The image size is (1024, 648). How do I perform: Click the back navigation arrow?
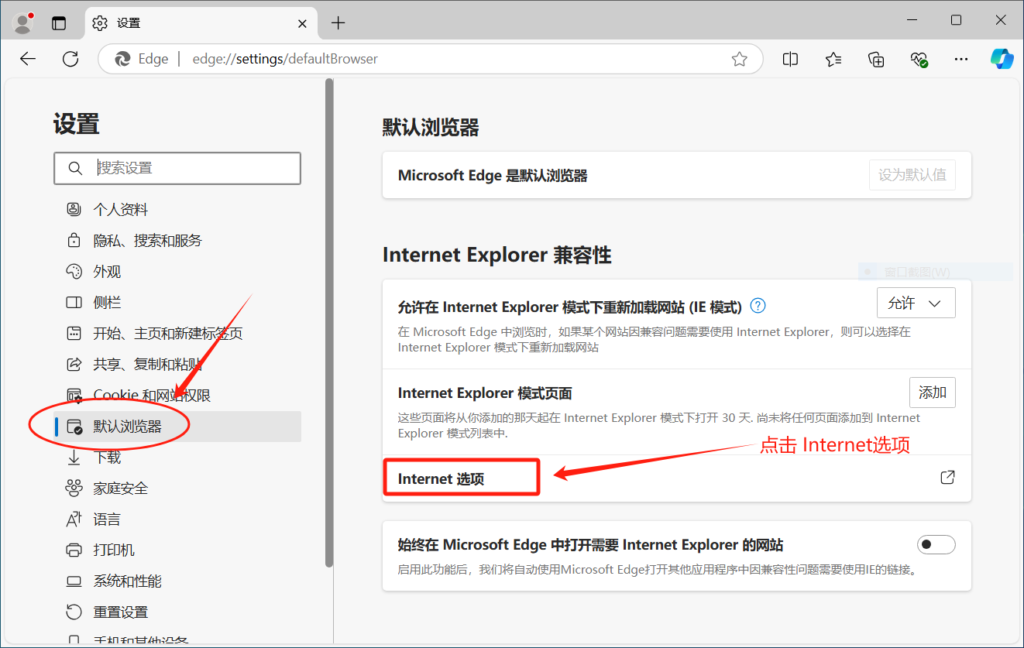[x=27, y=59]
